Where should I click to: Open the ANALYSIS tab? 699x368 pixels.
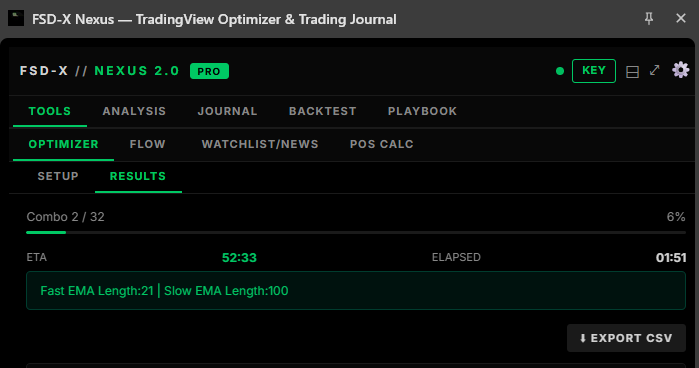134,111
